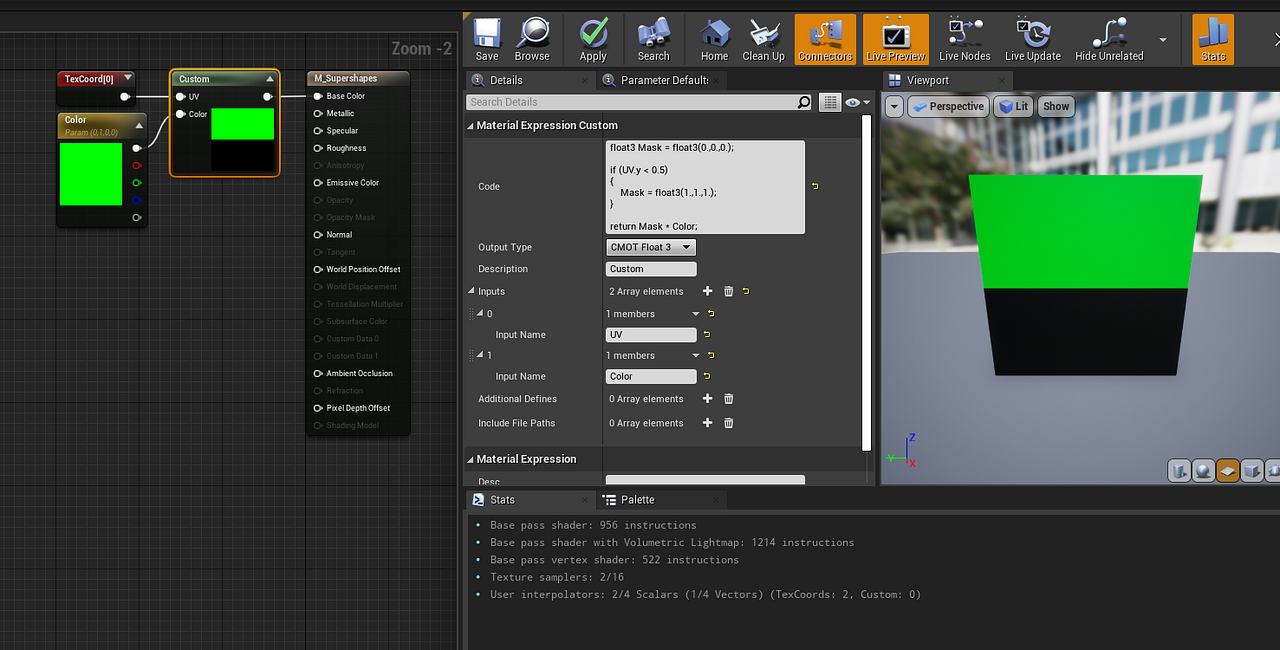This screenshot has width=1280, height=650.
Task: Click the Clean Up toolbar icon
Action: coord(763,40)
